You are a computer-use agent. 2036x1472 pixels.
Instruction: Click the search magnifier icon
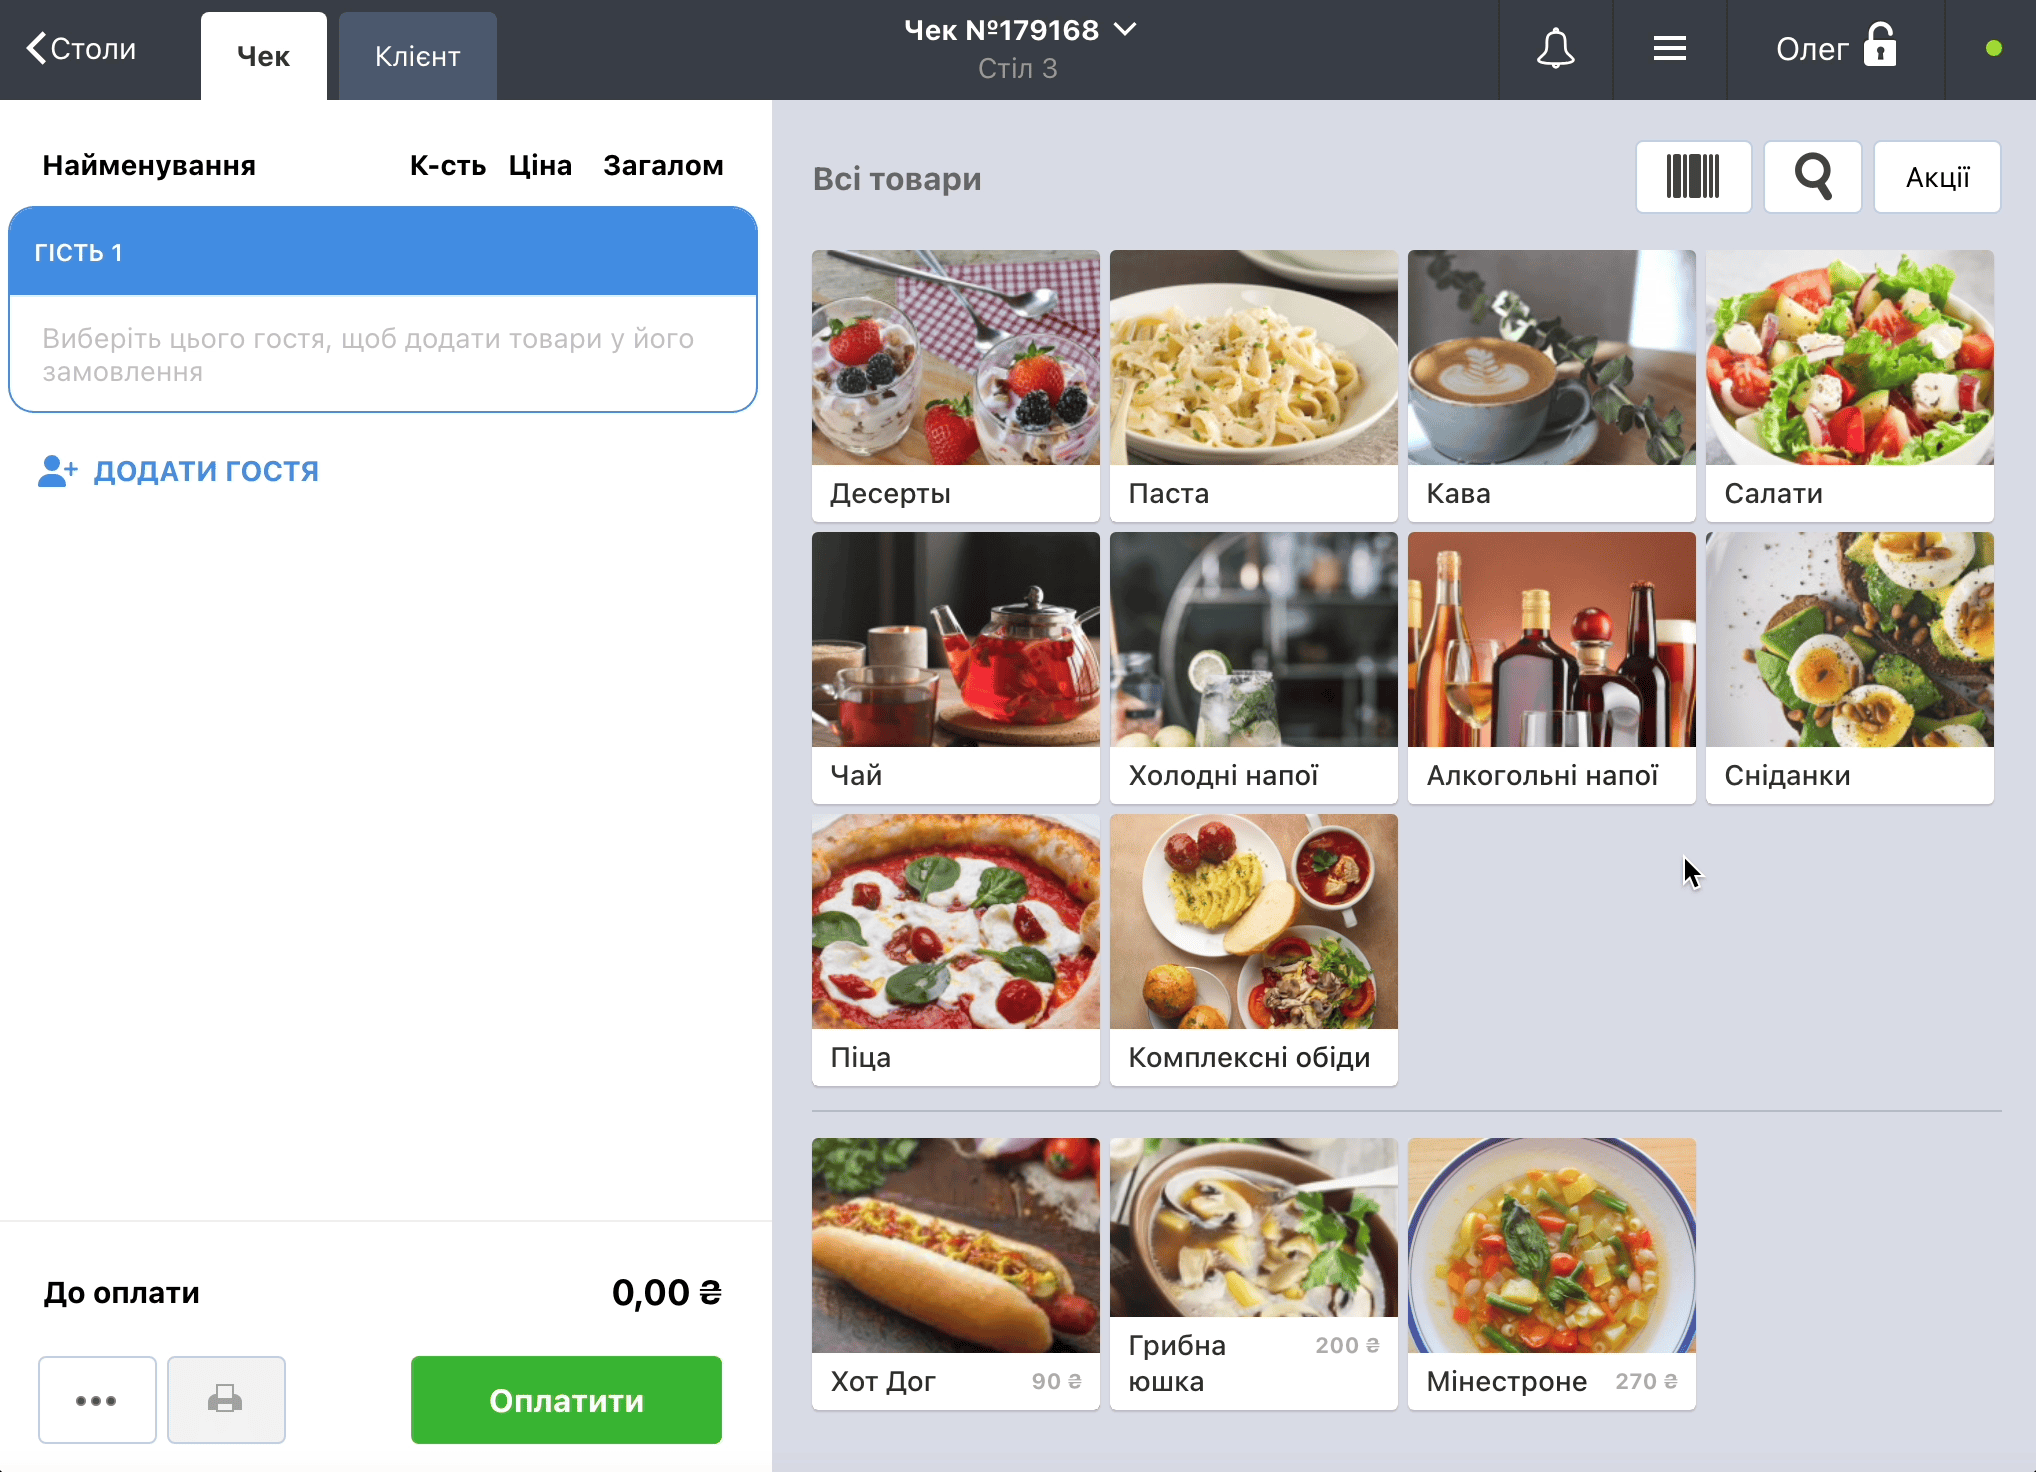(x=1812, y=177)
